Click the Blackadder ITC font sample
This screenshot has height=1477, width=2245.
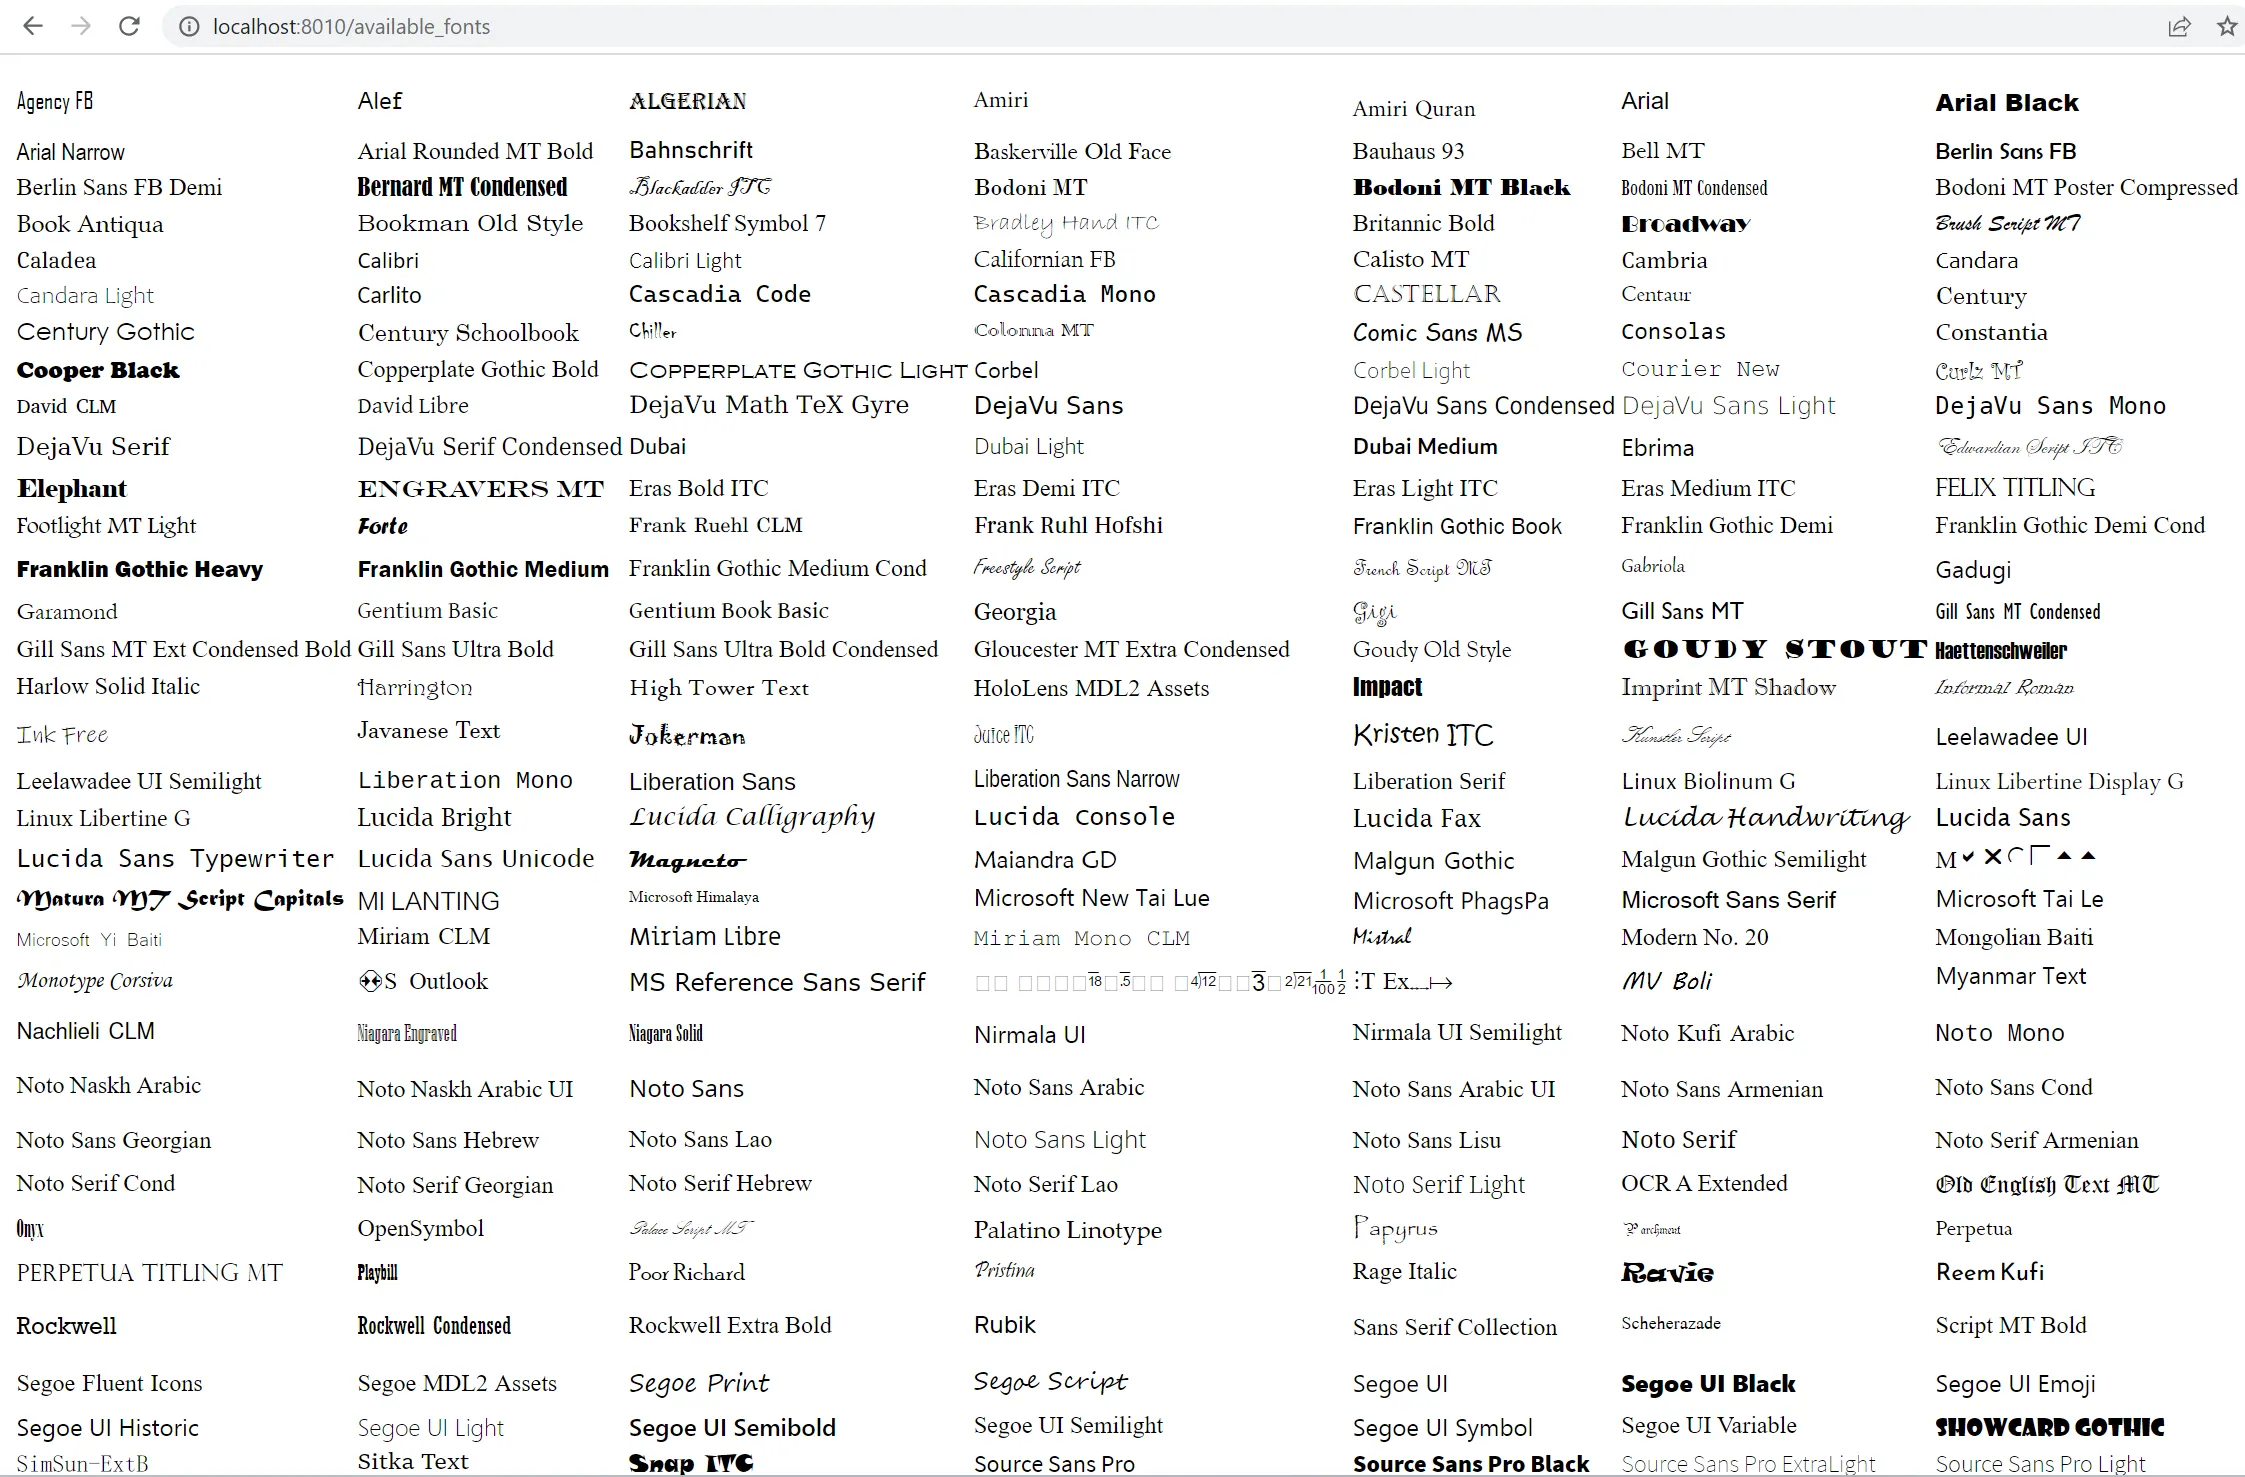(x=700, y=187)
